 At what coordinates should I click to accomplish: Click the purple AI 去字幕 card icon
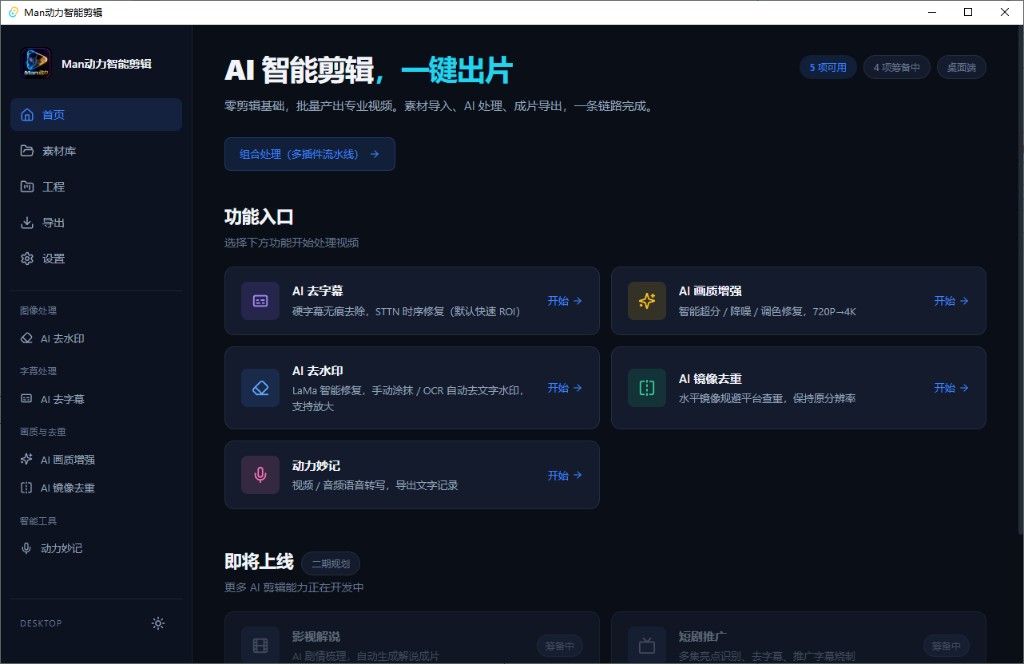[x=260, y=301]
